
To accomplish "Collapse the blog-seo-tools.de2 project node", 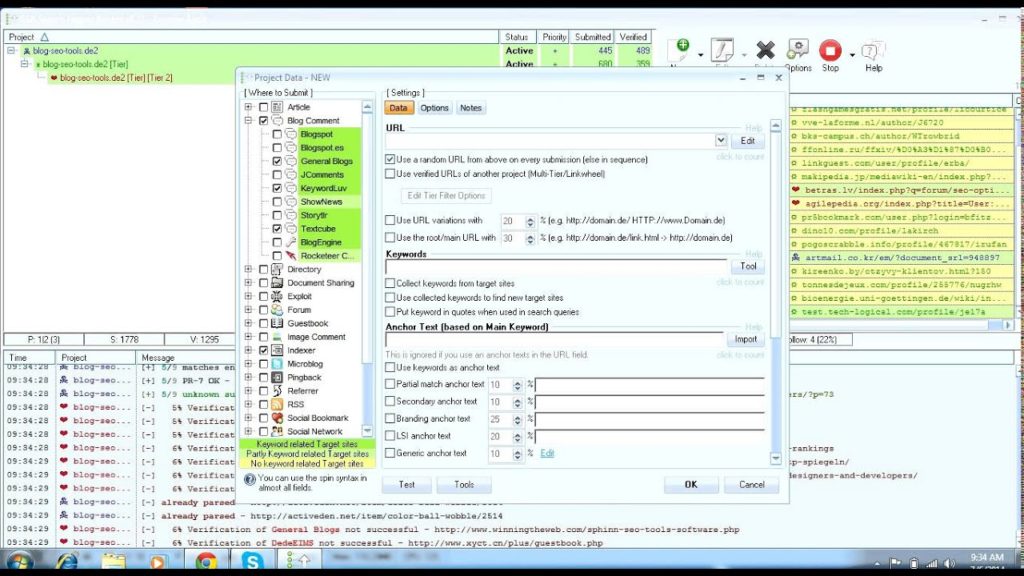I will click(11, 50).
